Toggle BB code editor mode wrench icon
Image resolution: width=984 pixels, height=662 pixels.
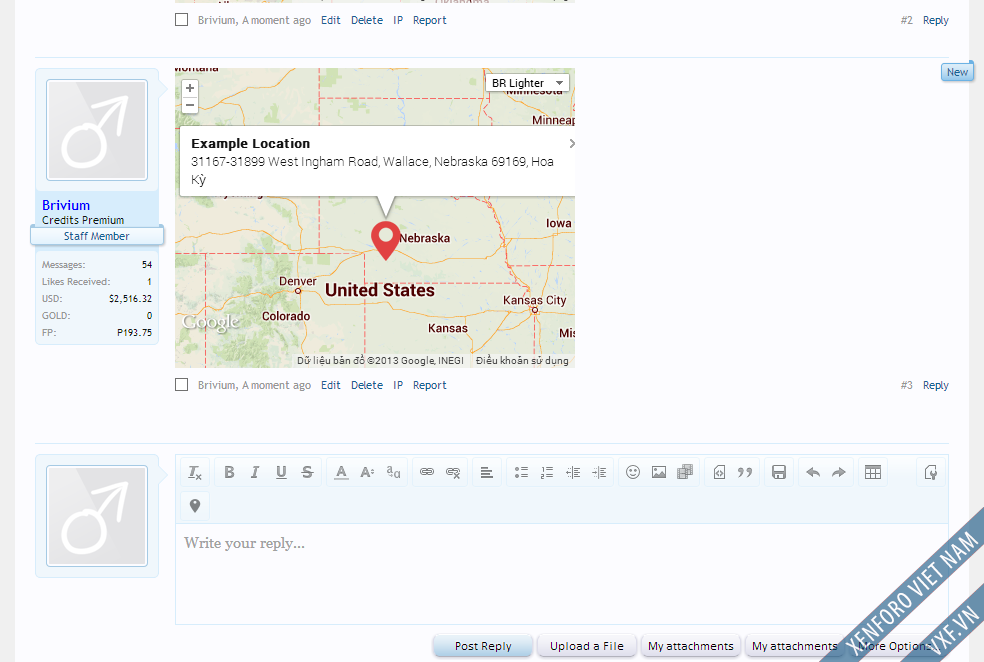(931, 472)
